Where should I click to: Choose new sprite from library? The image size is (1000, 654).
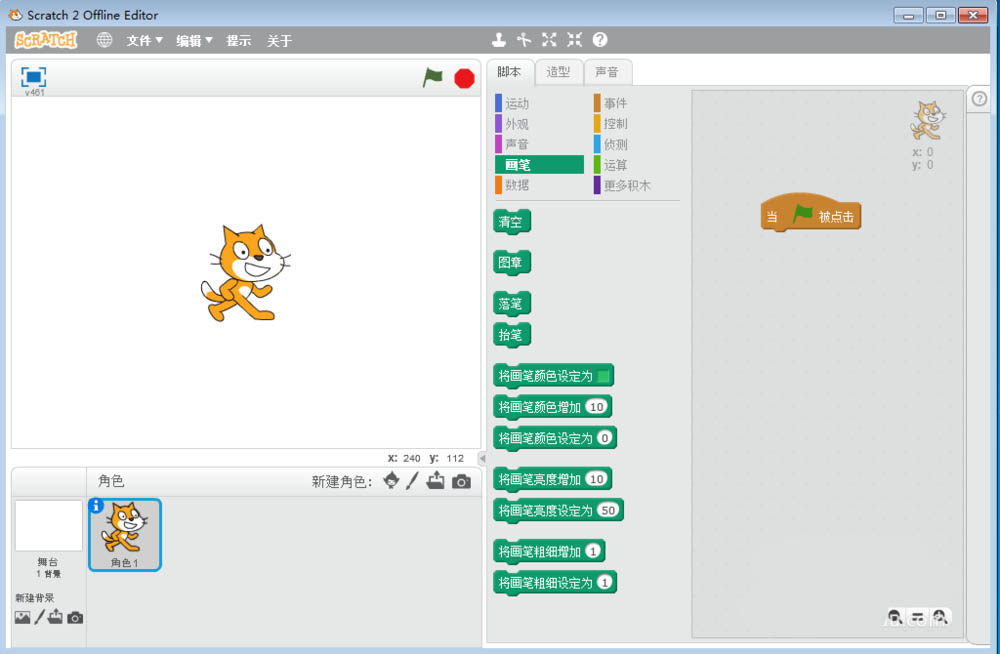392,480
